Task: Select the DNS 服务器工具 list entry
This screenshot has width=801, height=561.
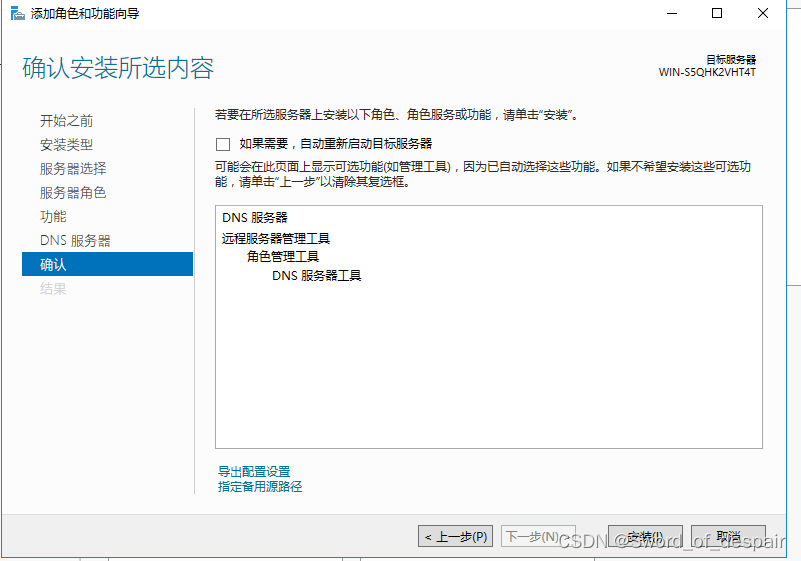Action: [x=316, y=276]
